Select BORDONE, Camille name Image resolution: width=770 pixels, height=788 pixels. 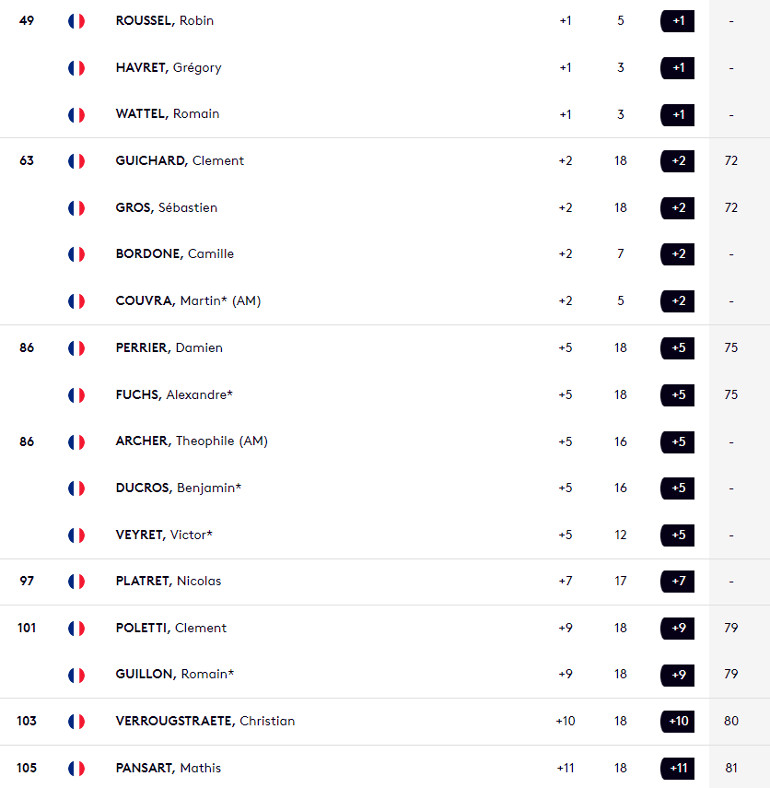point(174,254)
